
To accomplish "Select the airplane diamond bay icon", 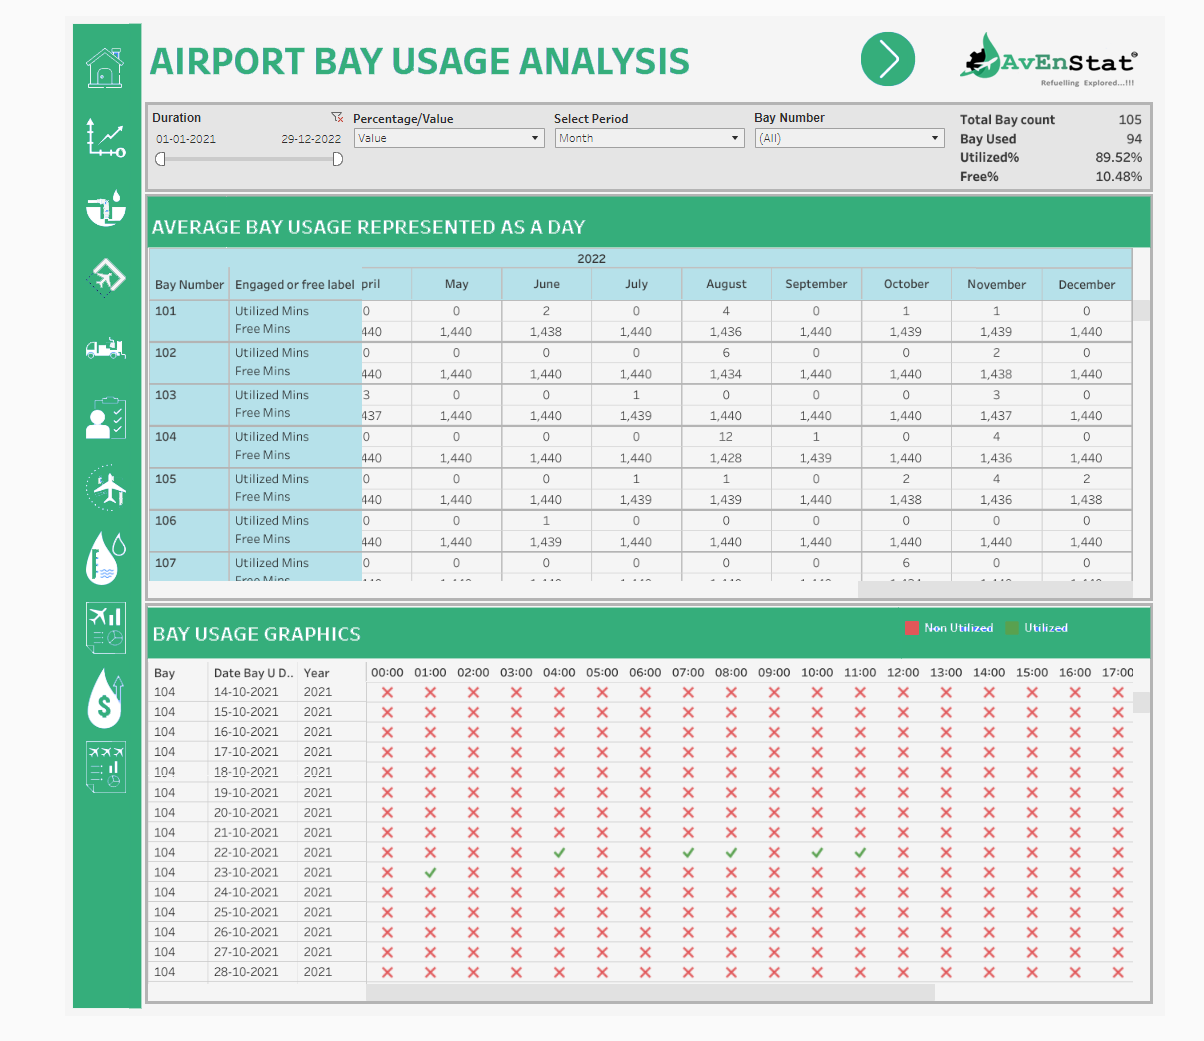I will [105, 277].
